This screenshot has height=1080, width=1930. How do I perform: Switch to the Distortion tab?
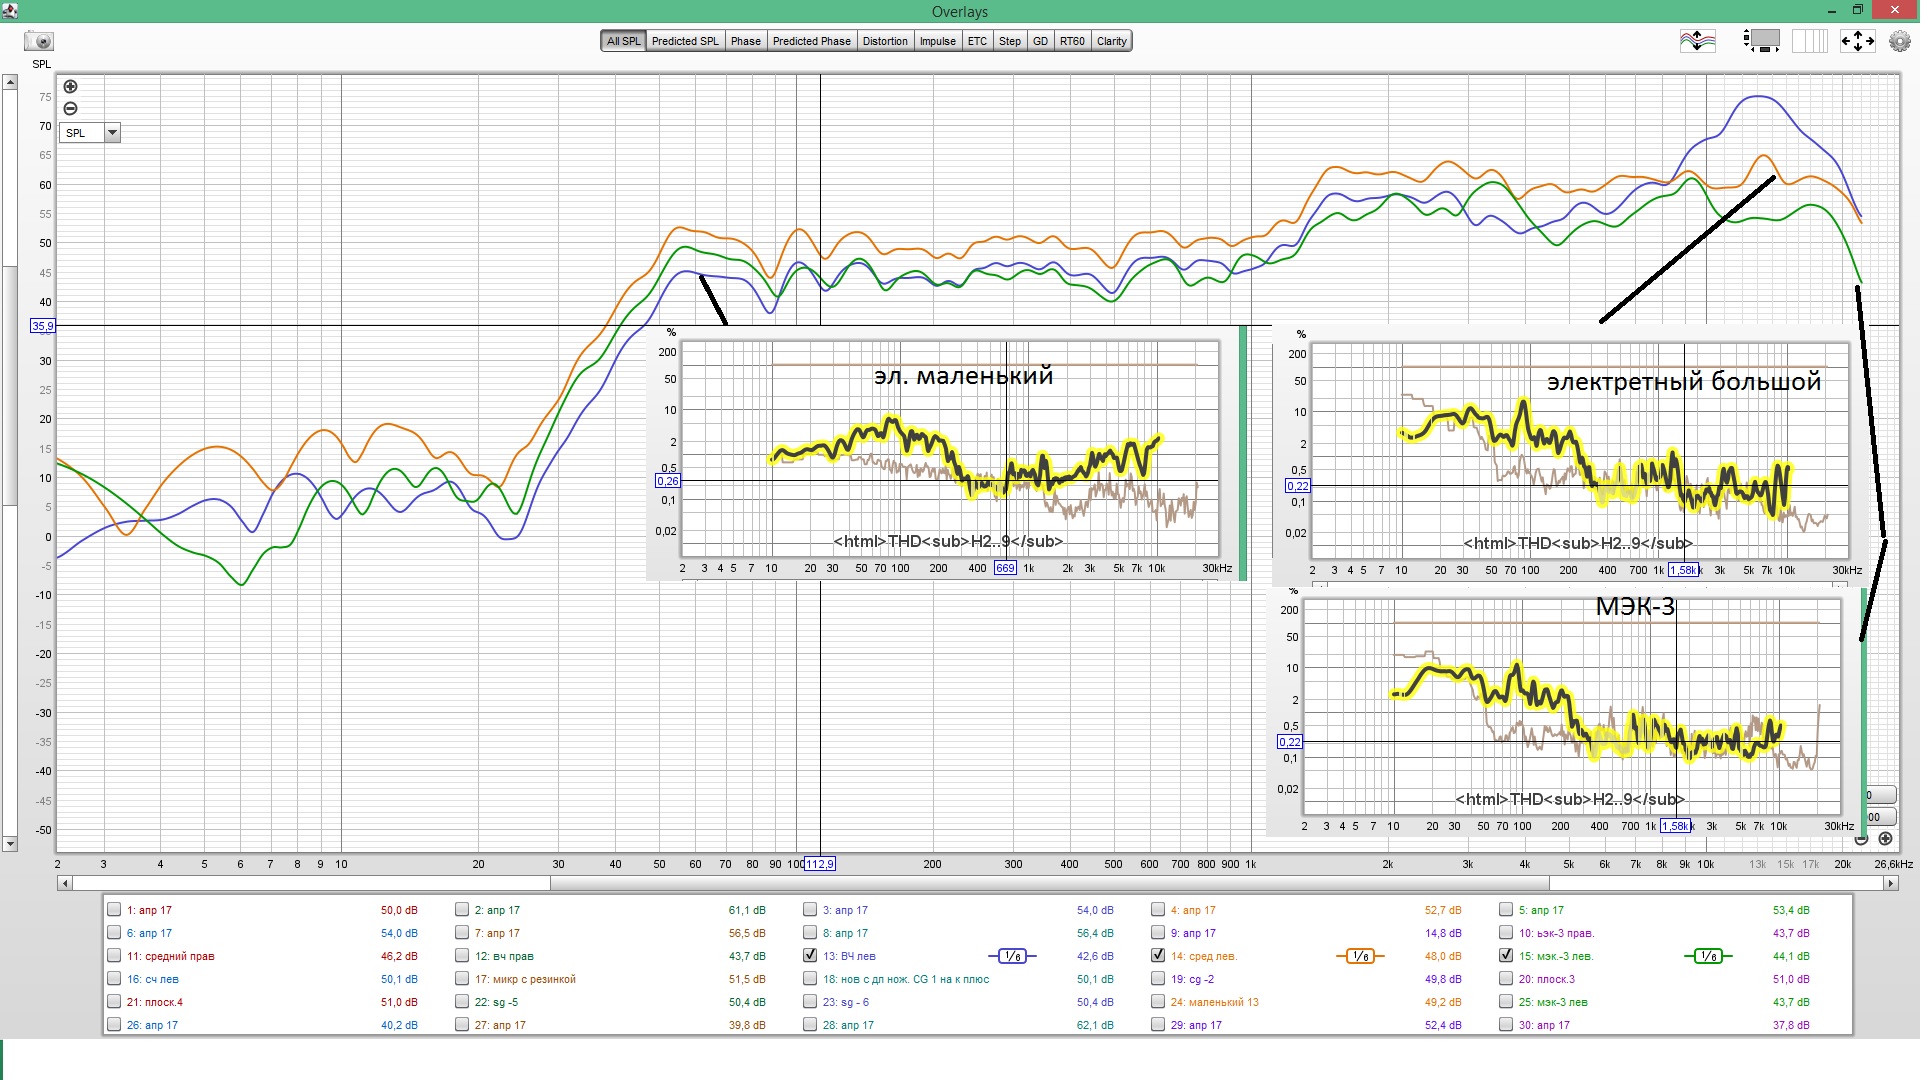pos(885,41)
